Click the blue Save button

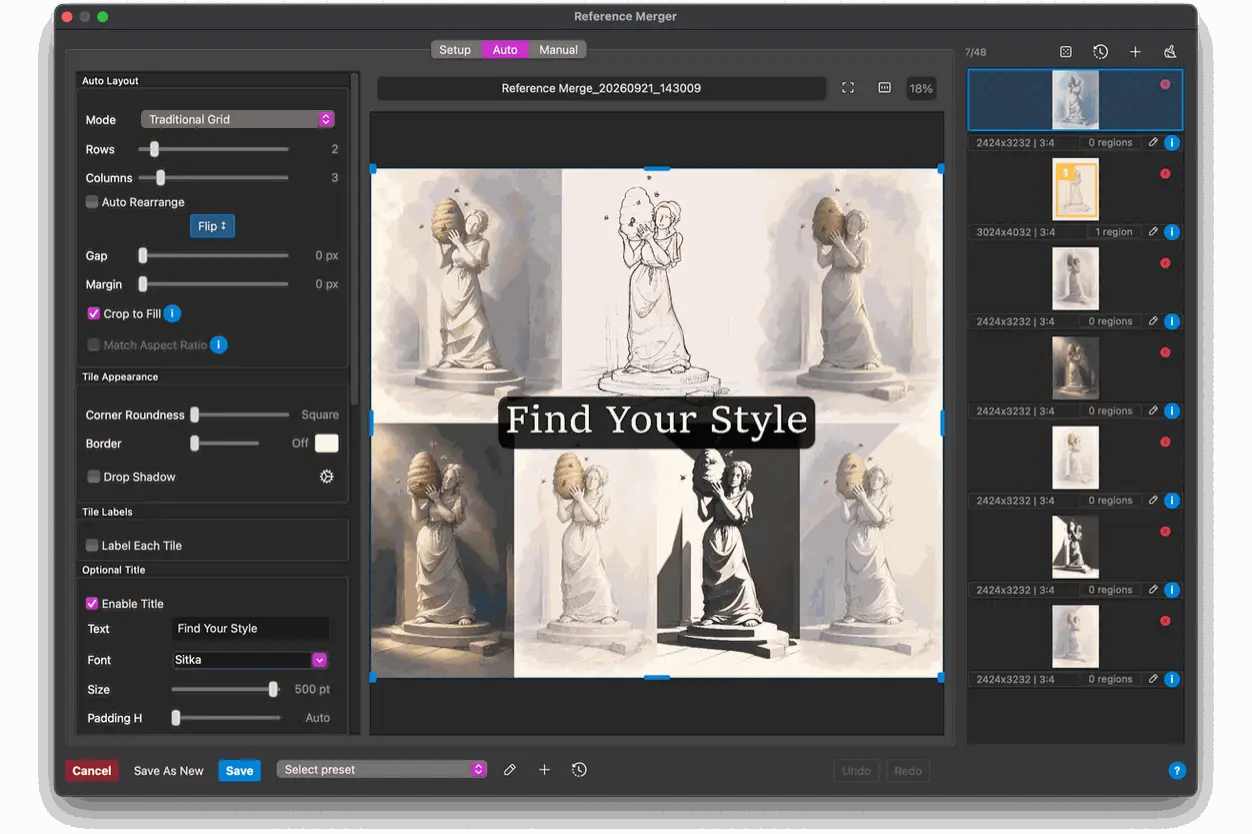[x=240, y=771]
